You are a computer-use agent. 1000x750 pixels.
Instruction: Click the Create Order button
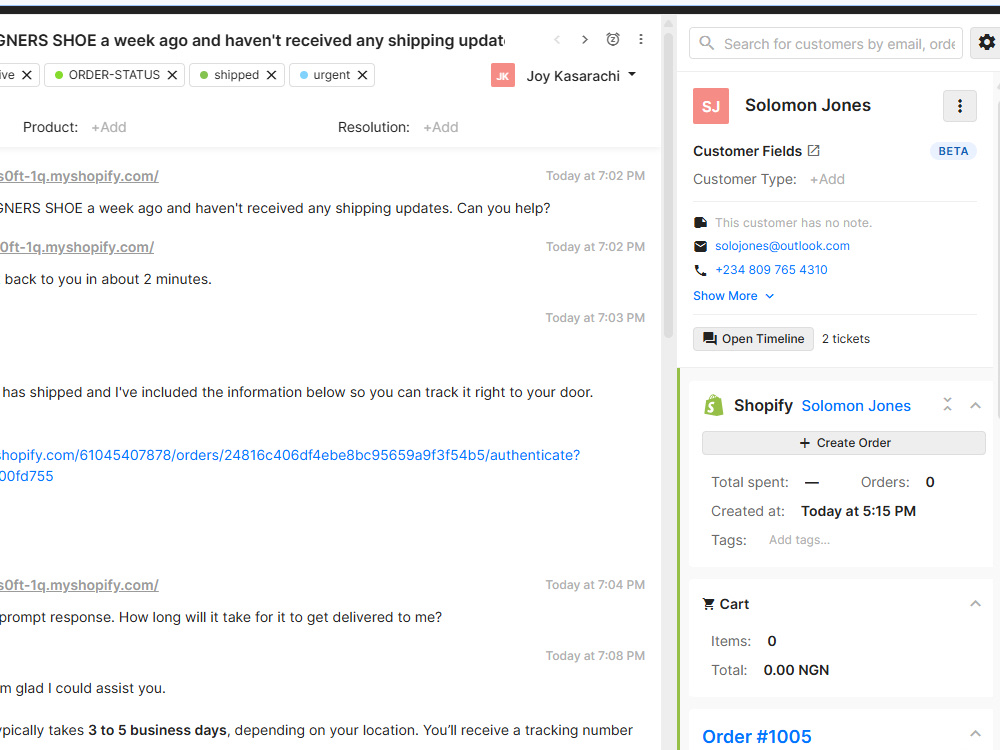(844, 443)
